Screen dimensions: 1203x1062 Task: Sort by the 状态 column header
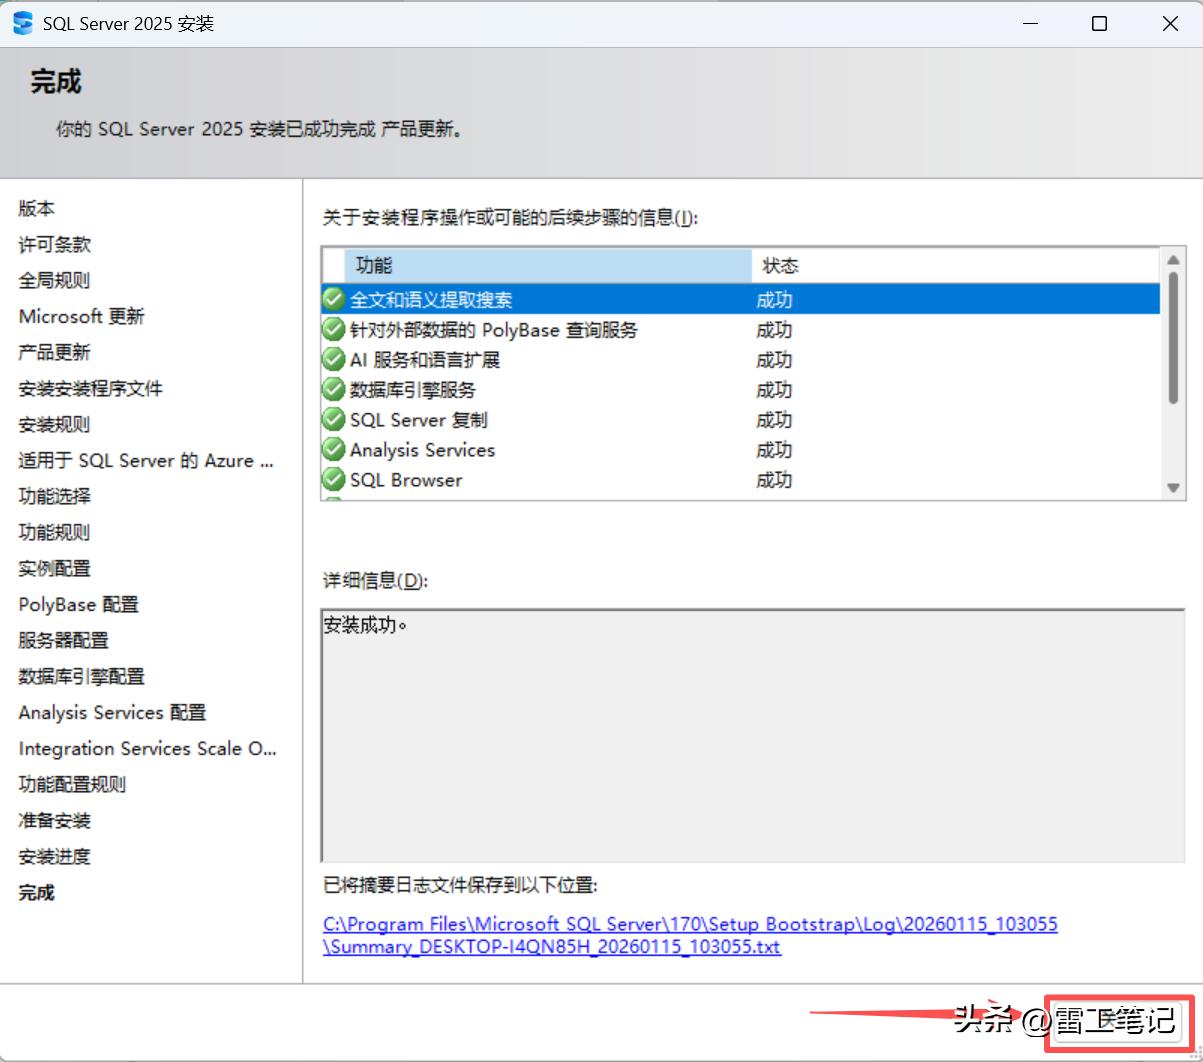[955, 265]
